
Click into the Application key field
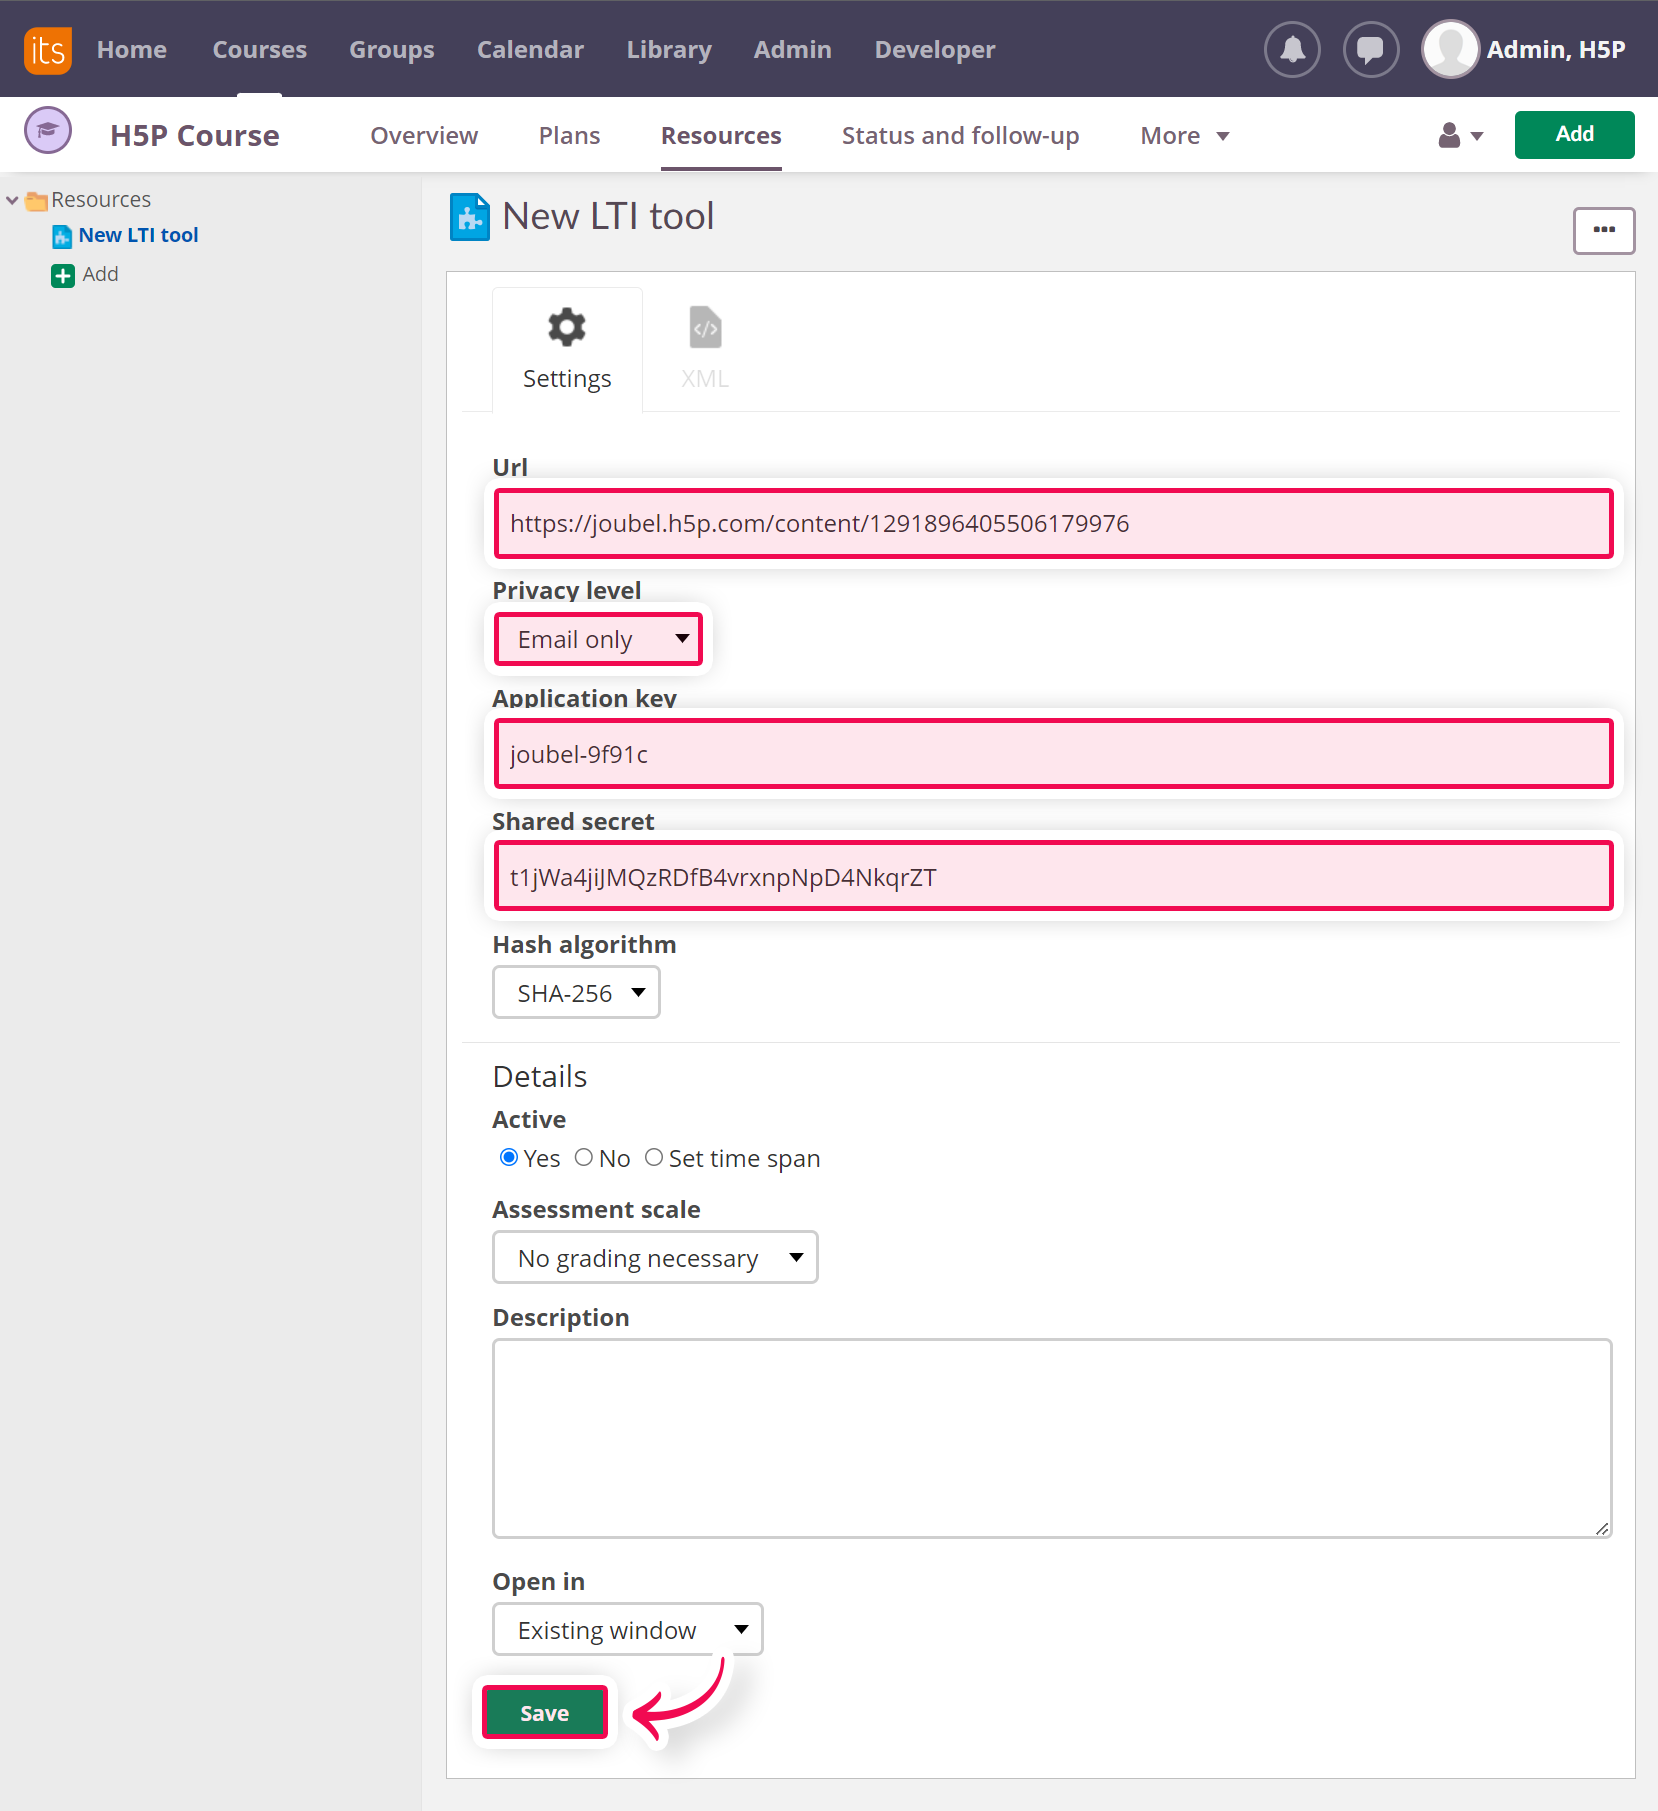tap(1054, 754)
